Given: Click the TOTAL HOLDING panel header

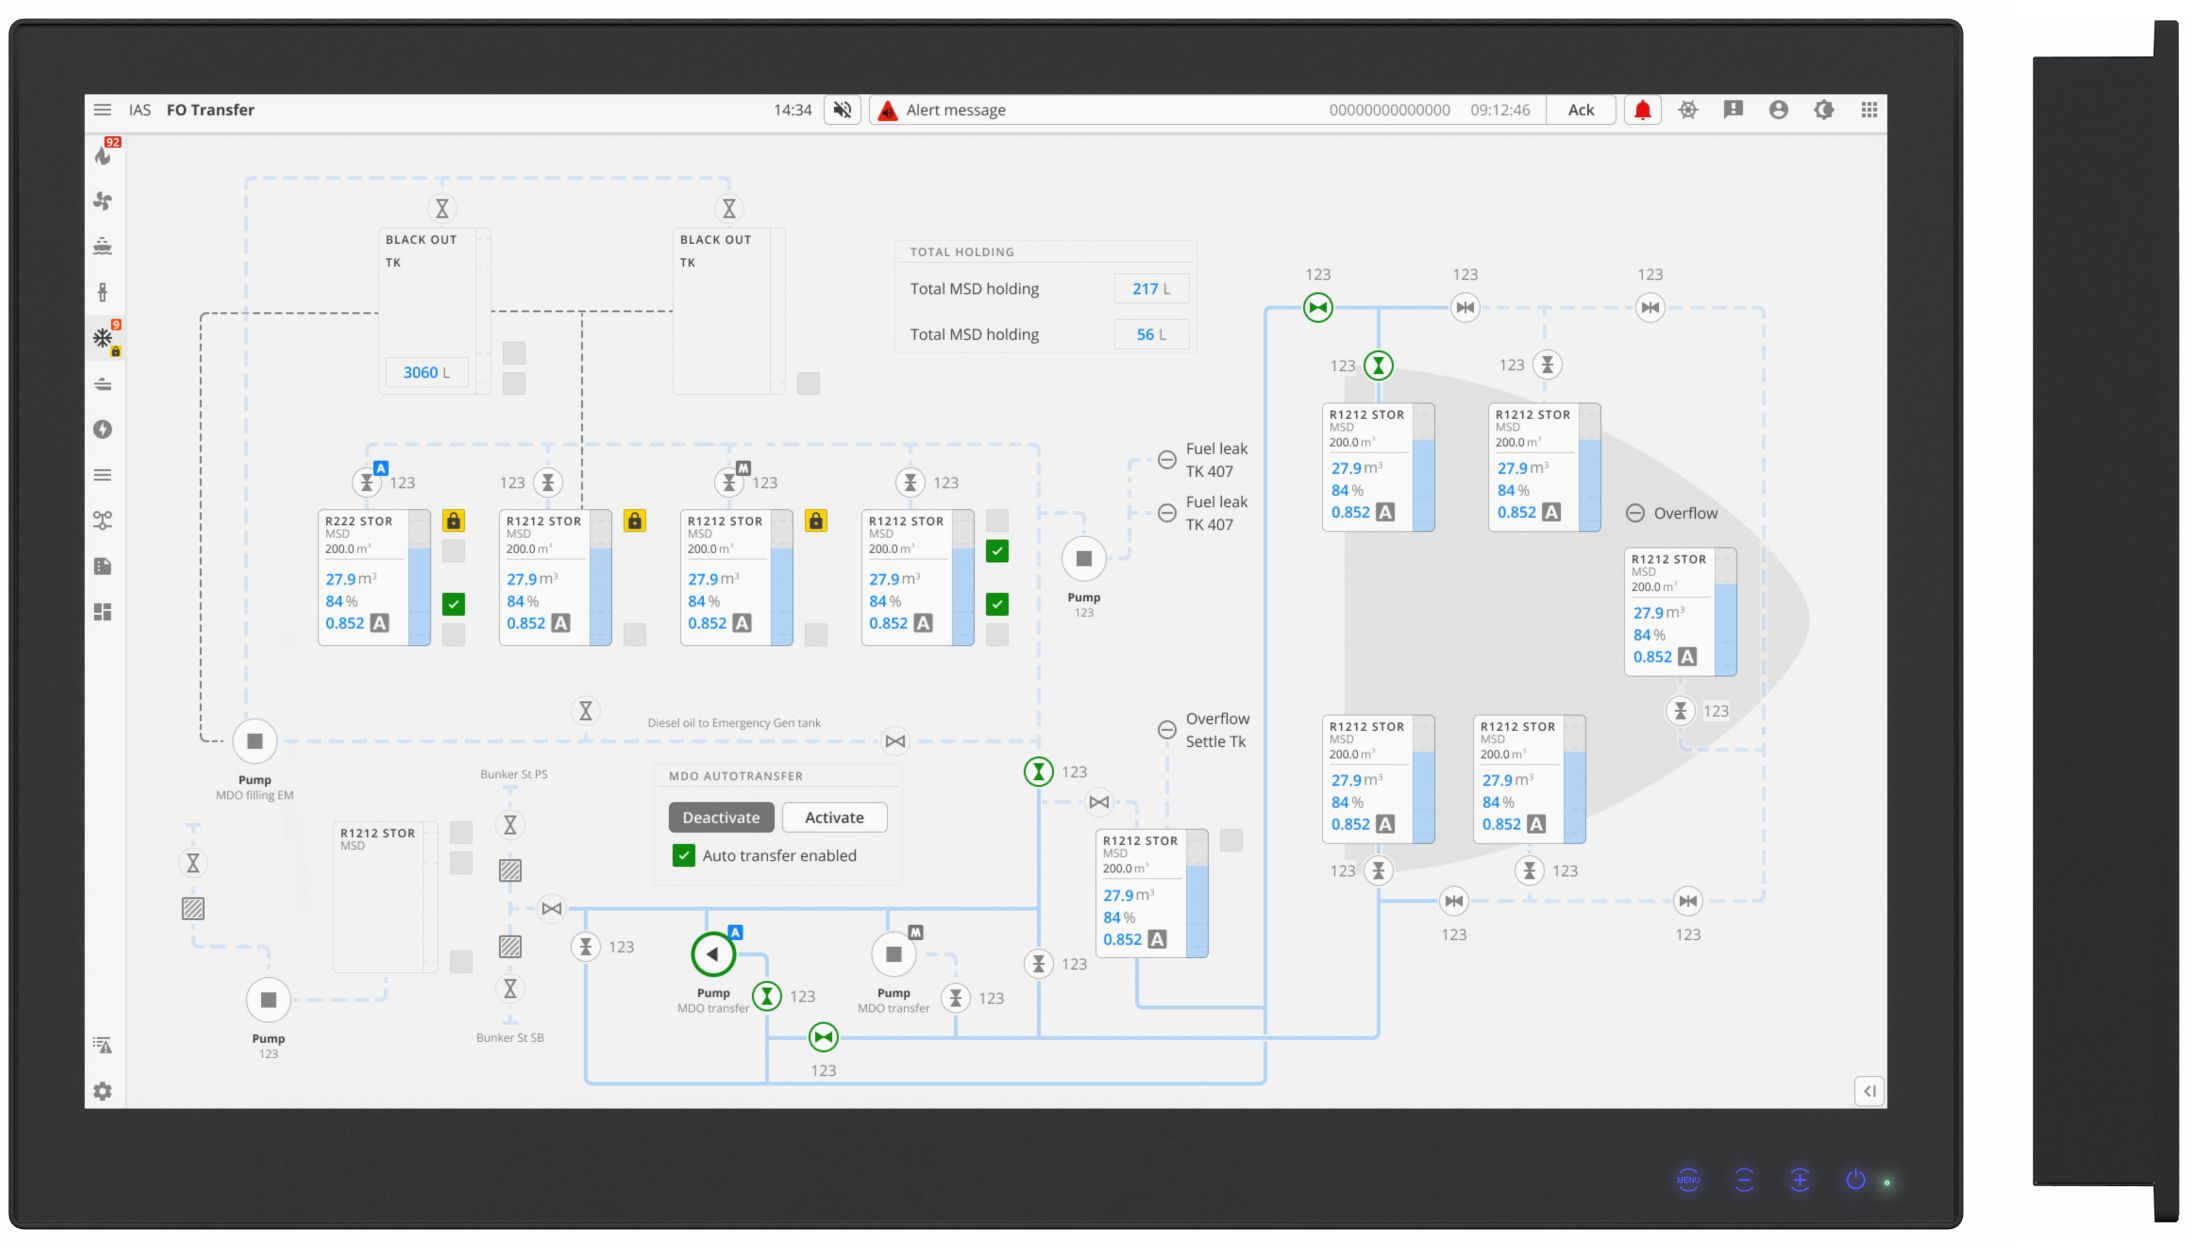Looking at the screenshot, I should [962, 252].
